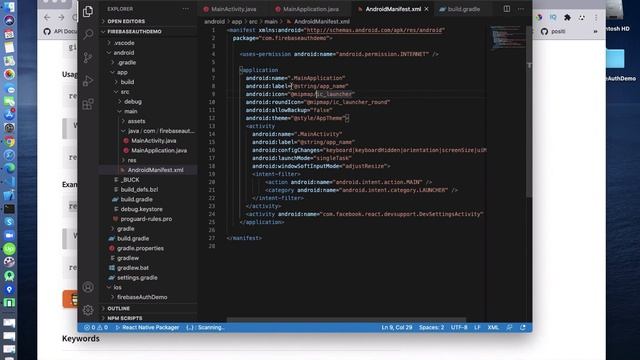Image resolution: width=640 pixels, height=360 pixels.
Task: Open Zoom from the Dock
Action: click(9, 236)
